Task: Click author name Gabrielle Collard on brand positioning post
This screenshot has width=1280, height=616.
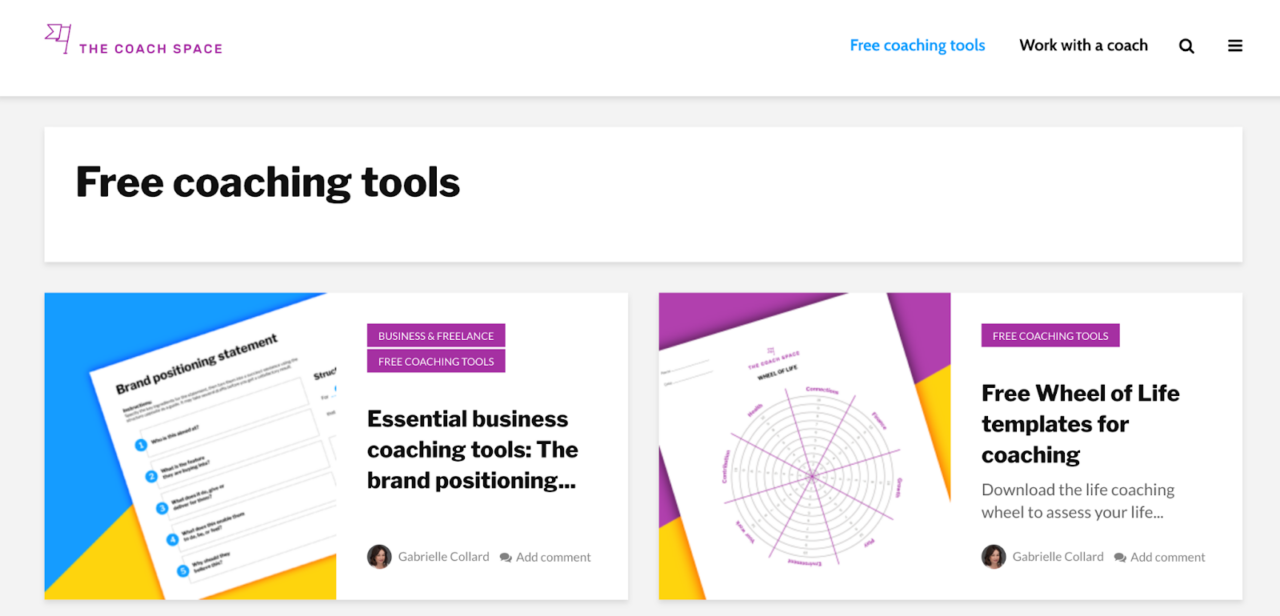Action: click(x=443, y=557)
